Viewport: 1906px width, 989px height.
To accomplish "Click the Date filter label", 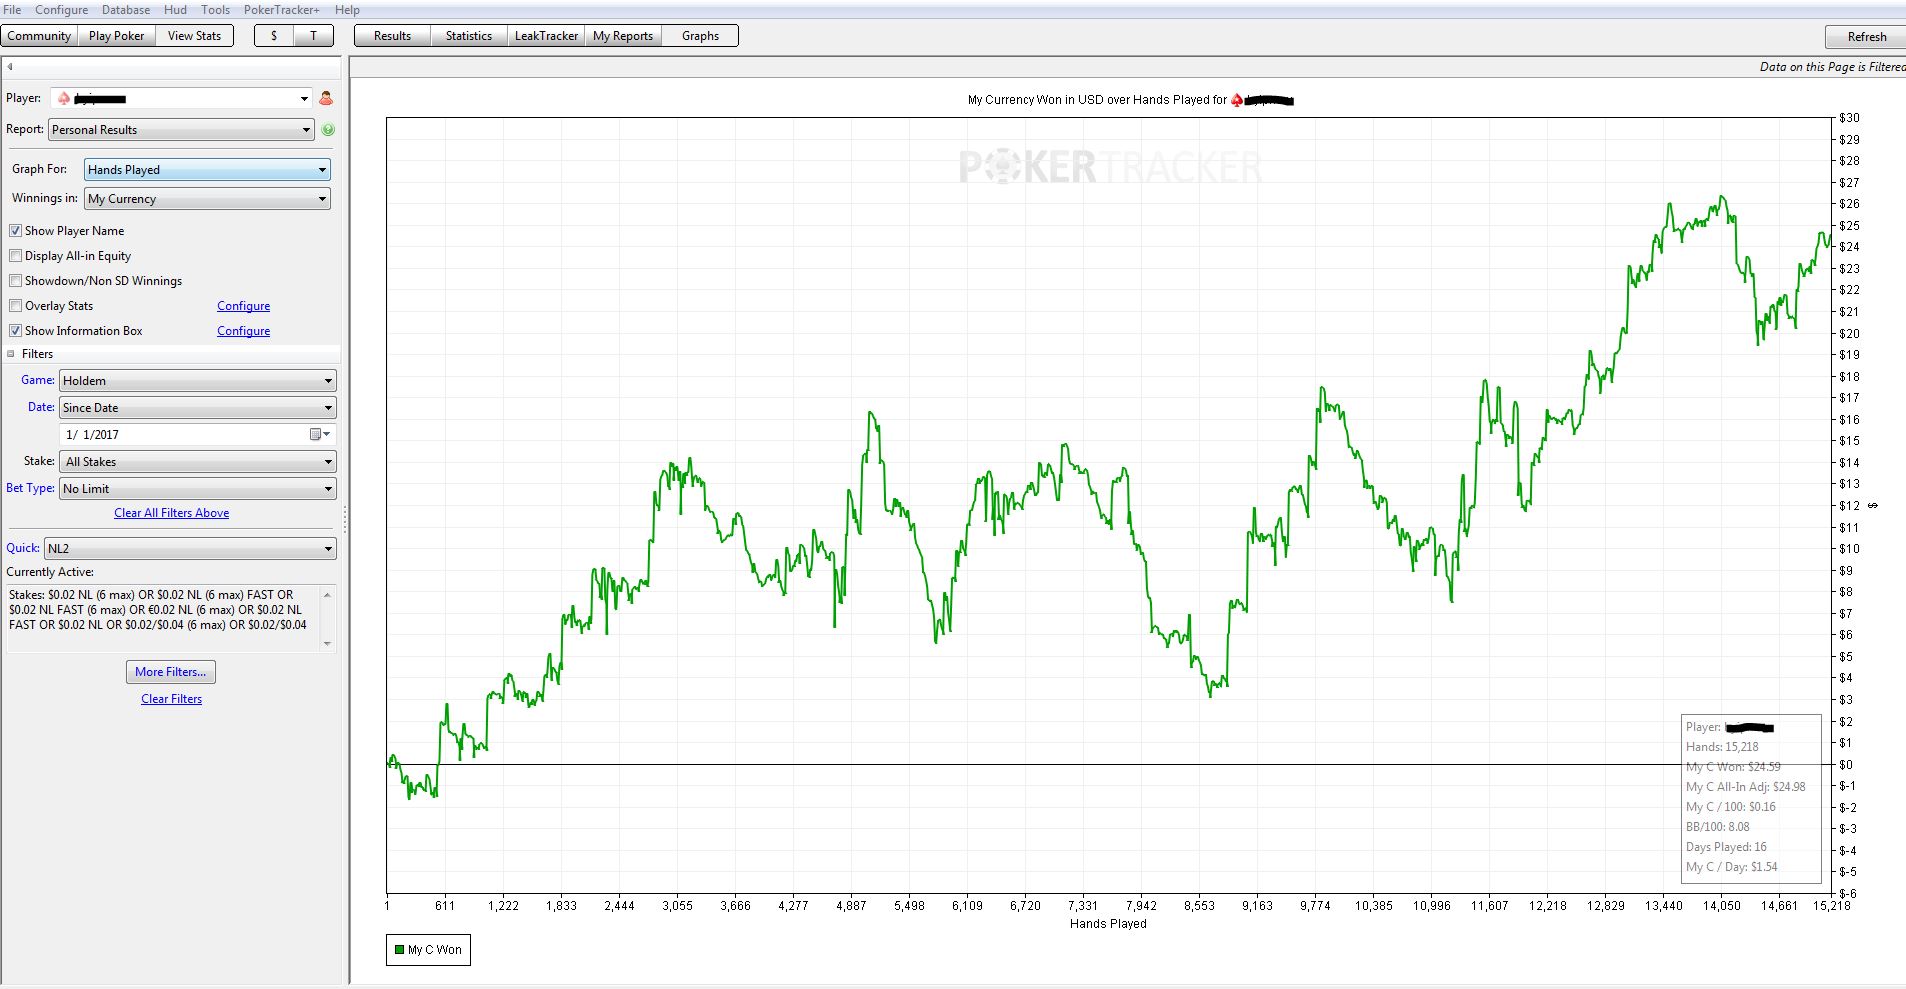I will point(41,407).
